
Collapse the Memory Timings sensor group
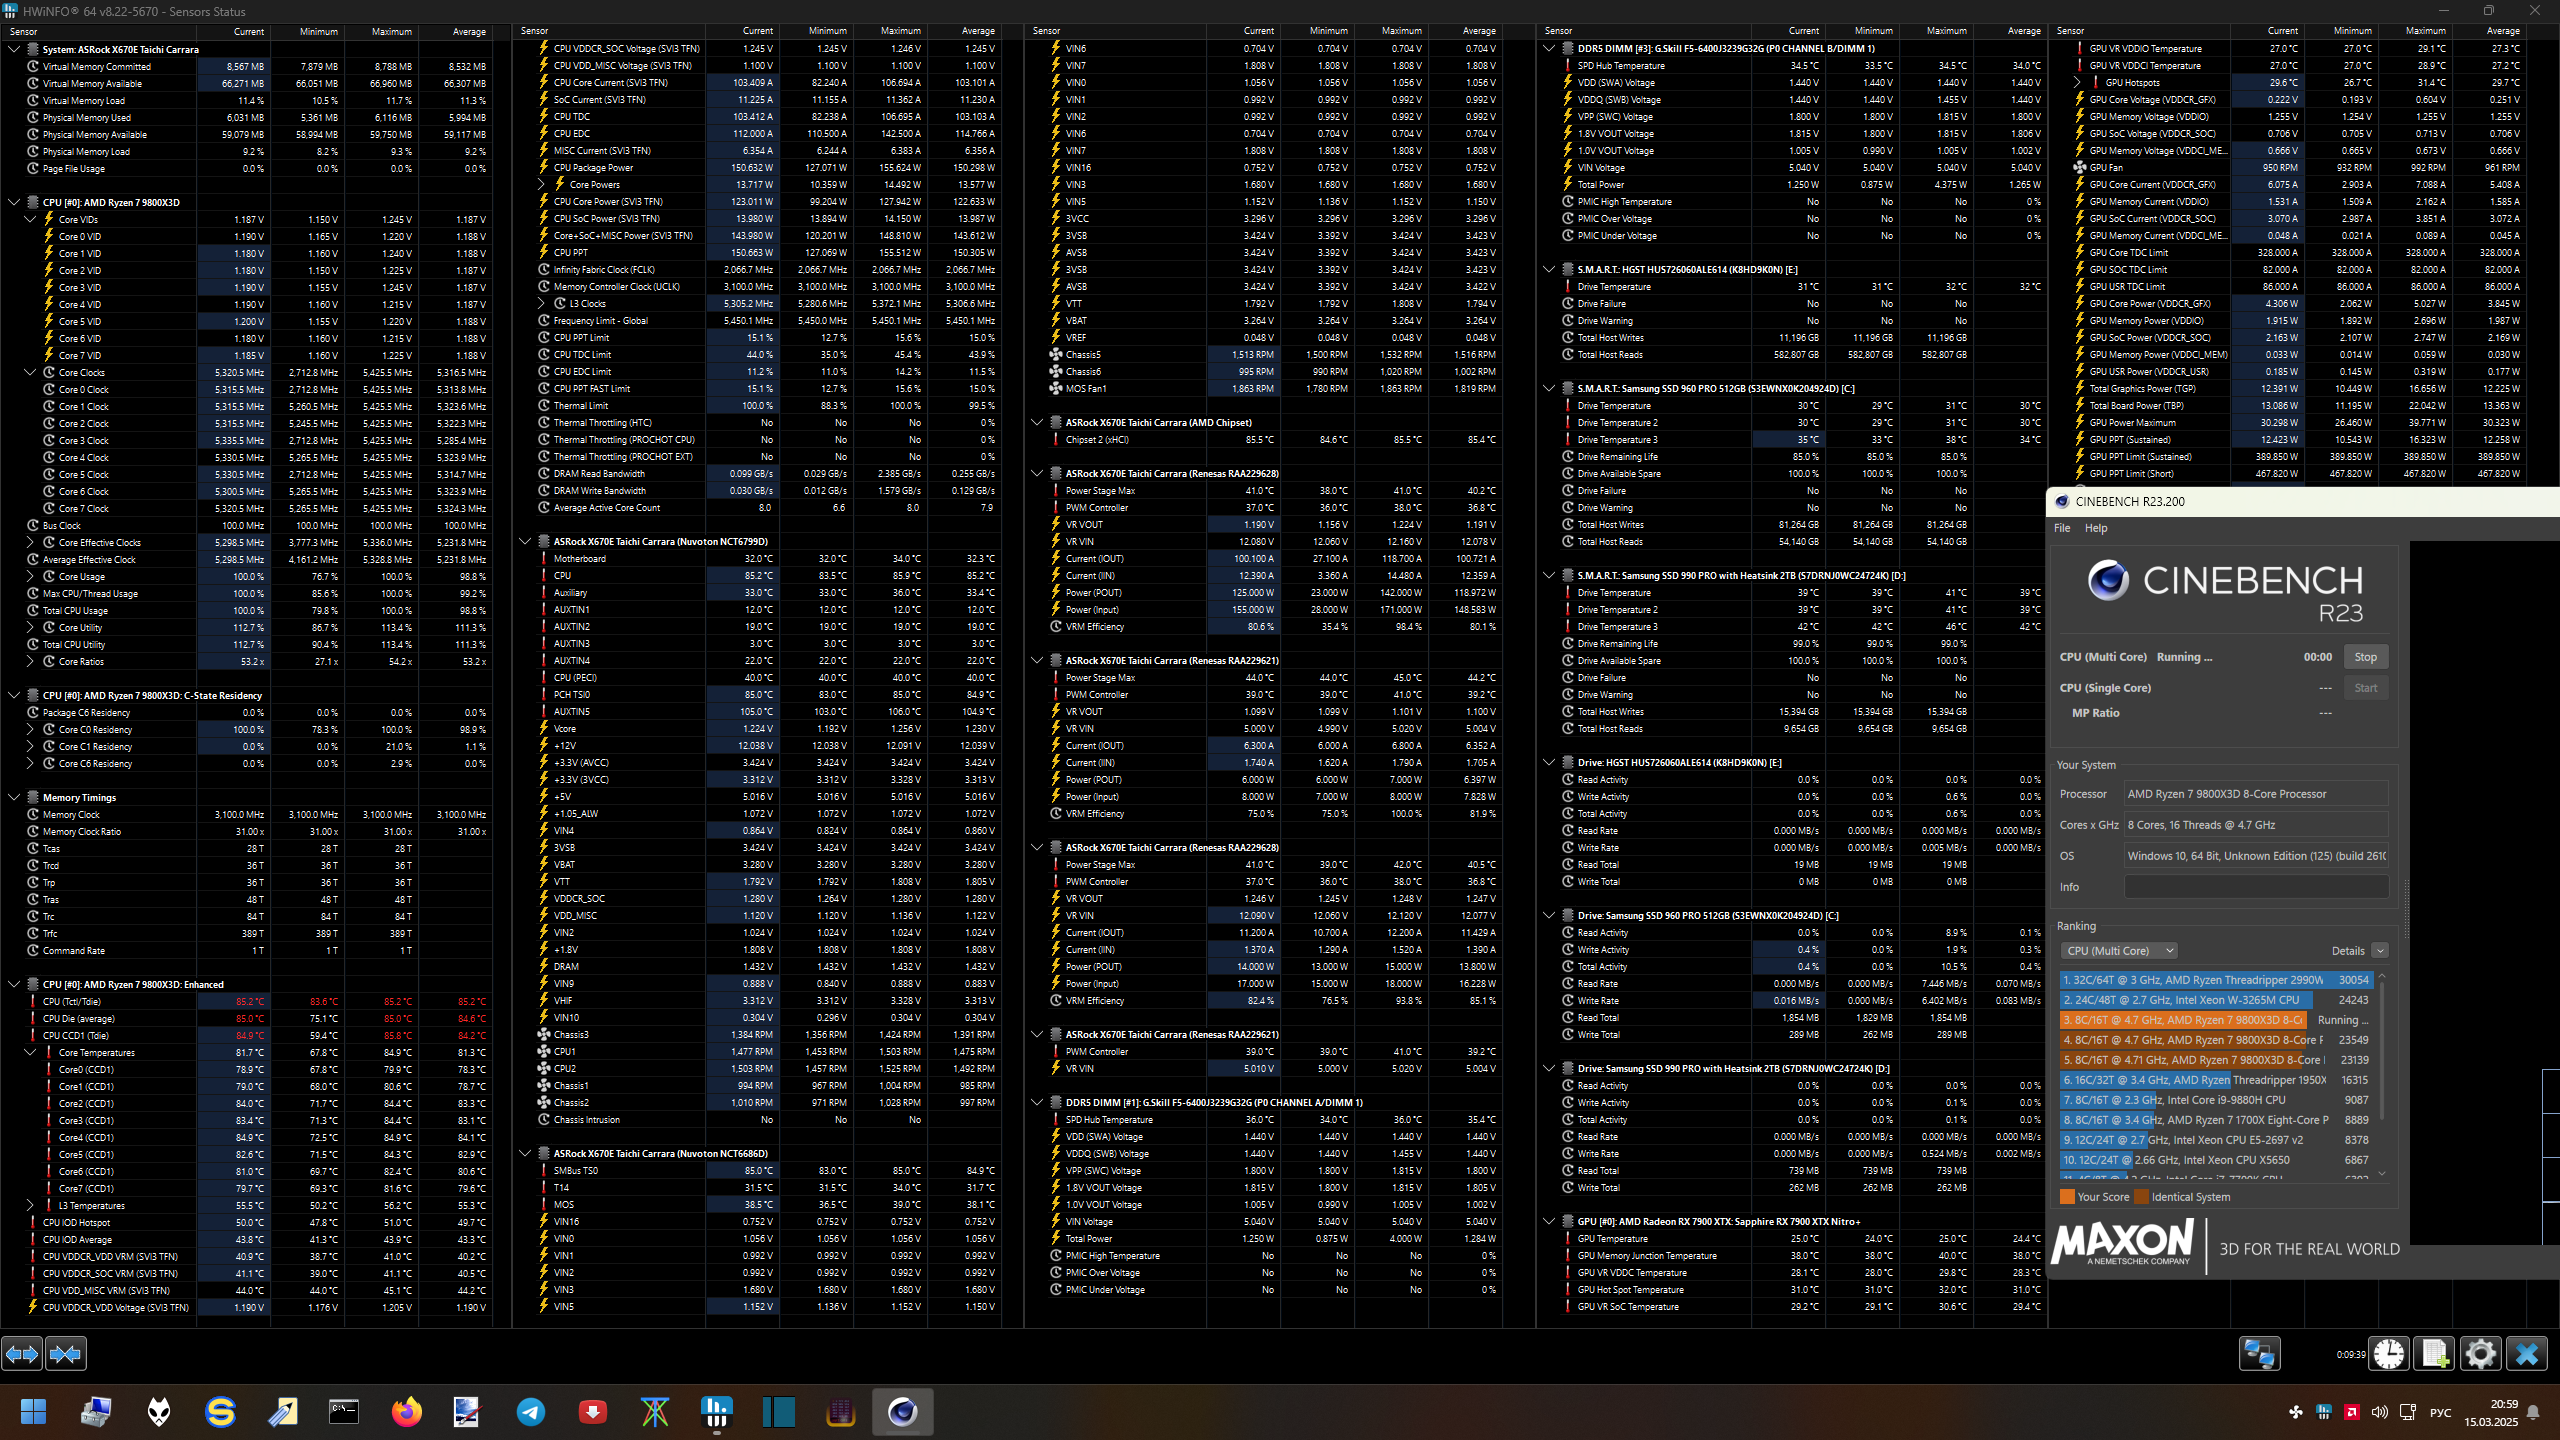[14, 797]
